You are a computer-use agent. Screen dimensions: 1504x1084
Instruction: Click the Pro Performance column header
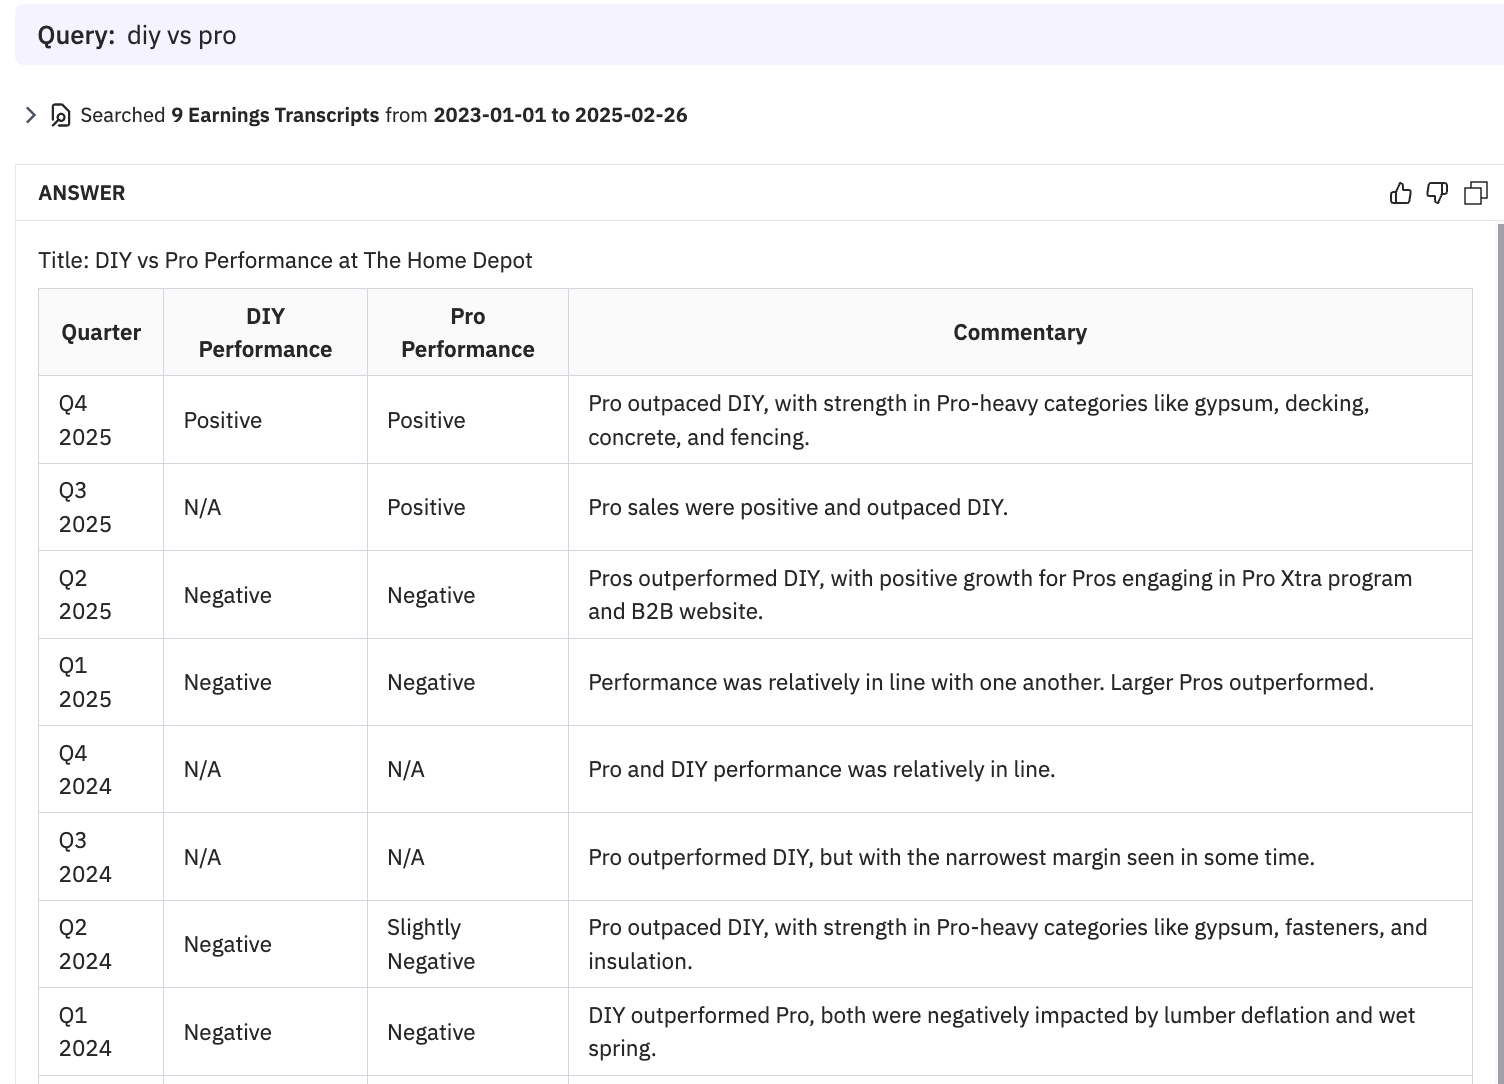(467, 332)
